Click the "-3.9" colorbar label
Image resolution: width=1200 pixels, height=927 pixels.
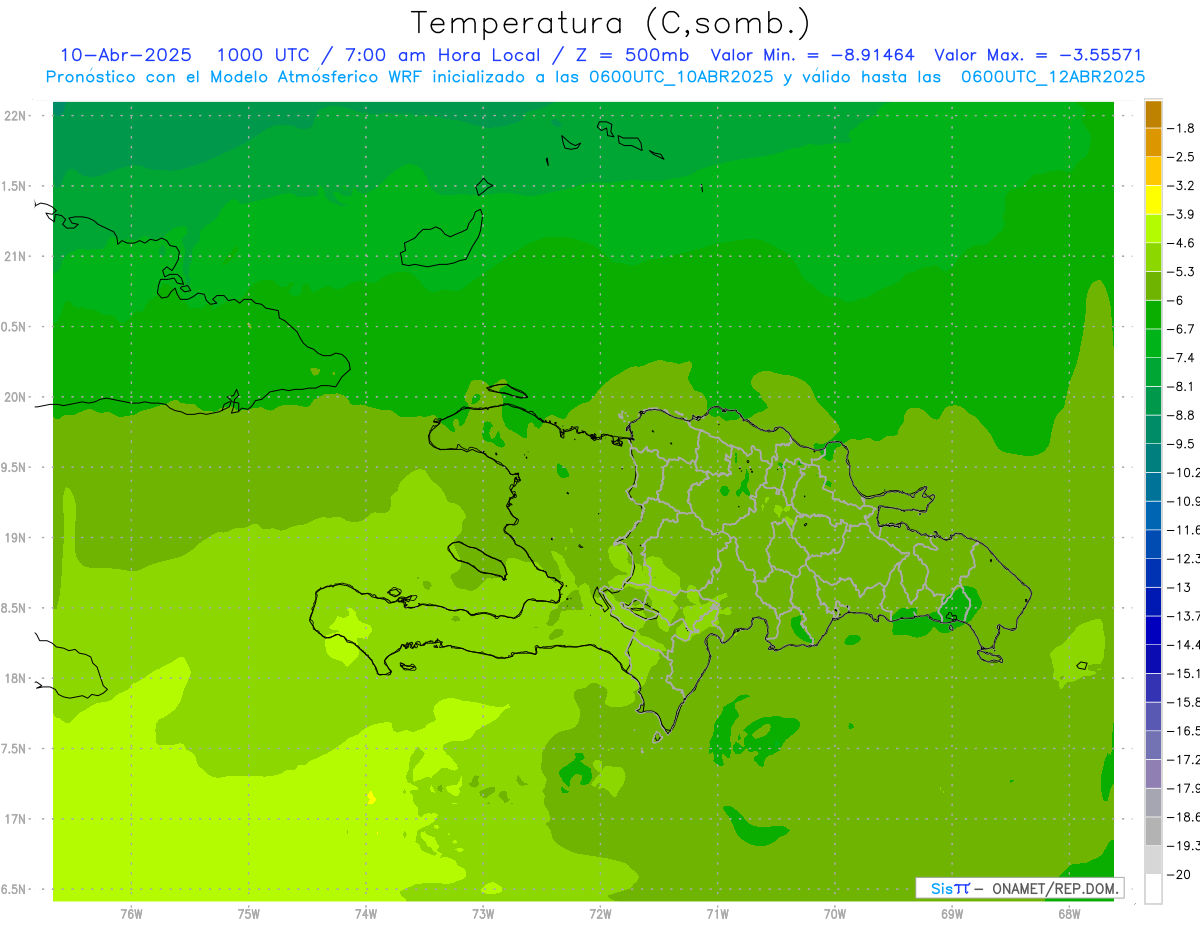(x=1181, y=214)
